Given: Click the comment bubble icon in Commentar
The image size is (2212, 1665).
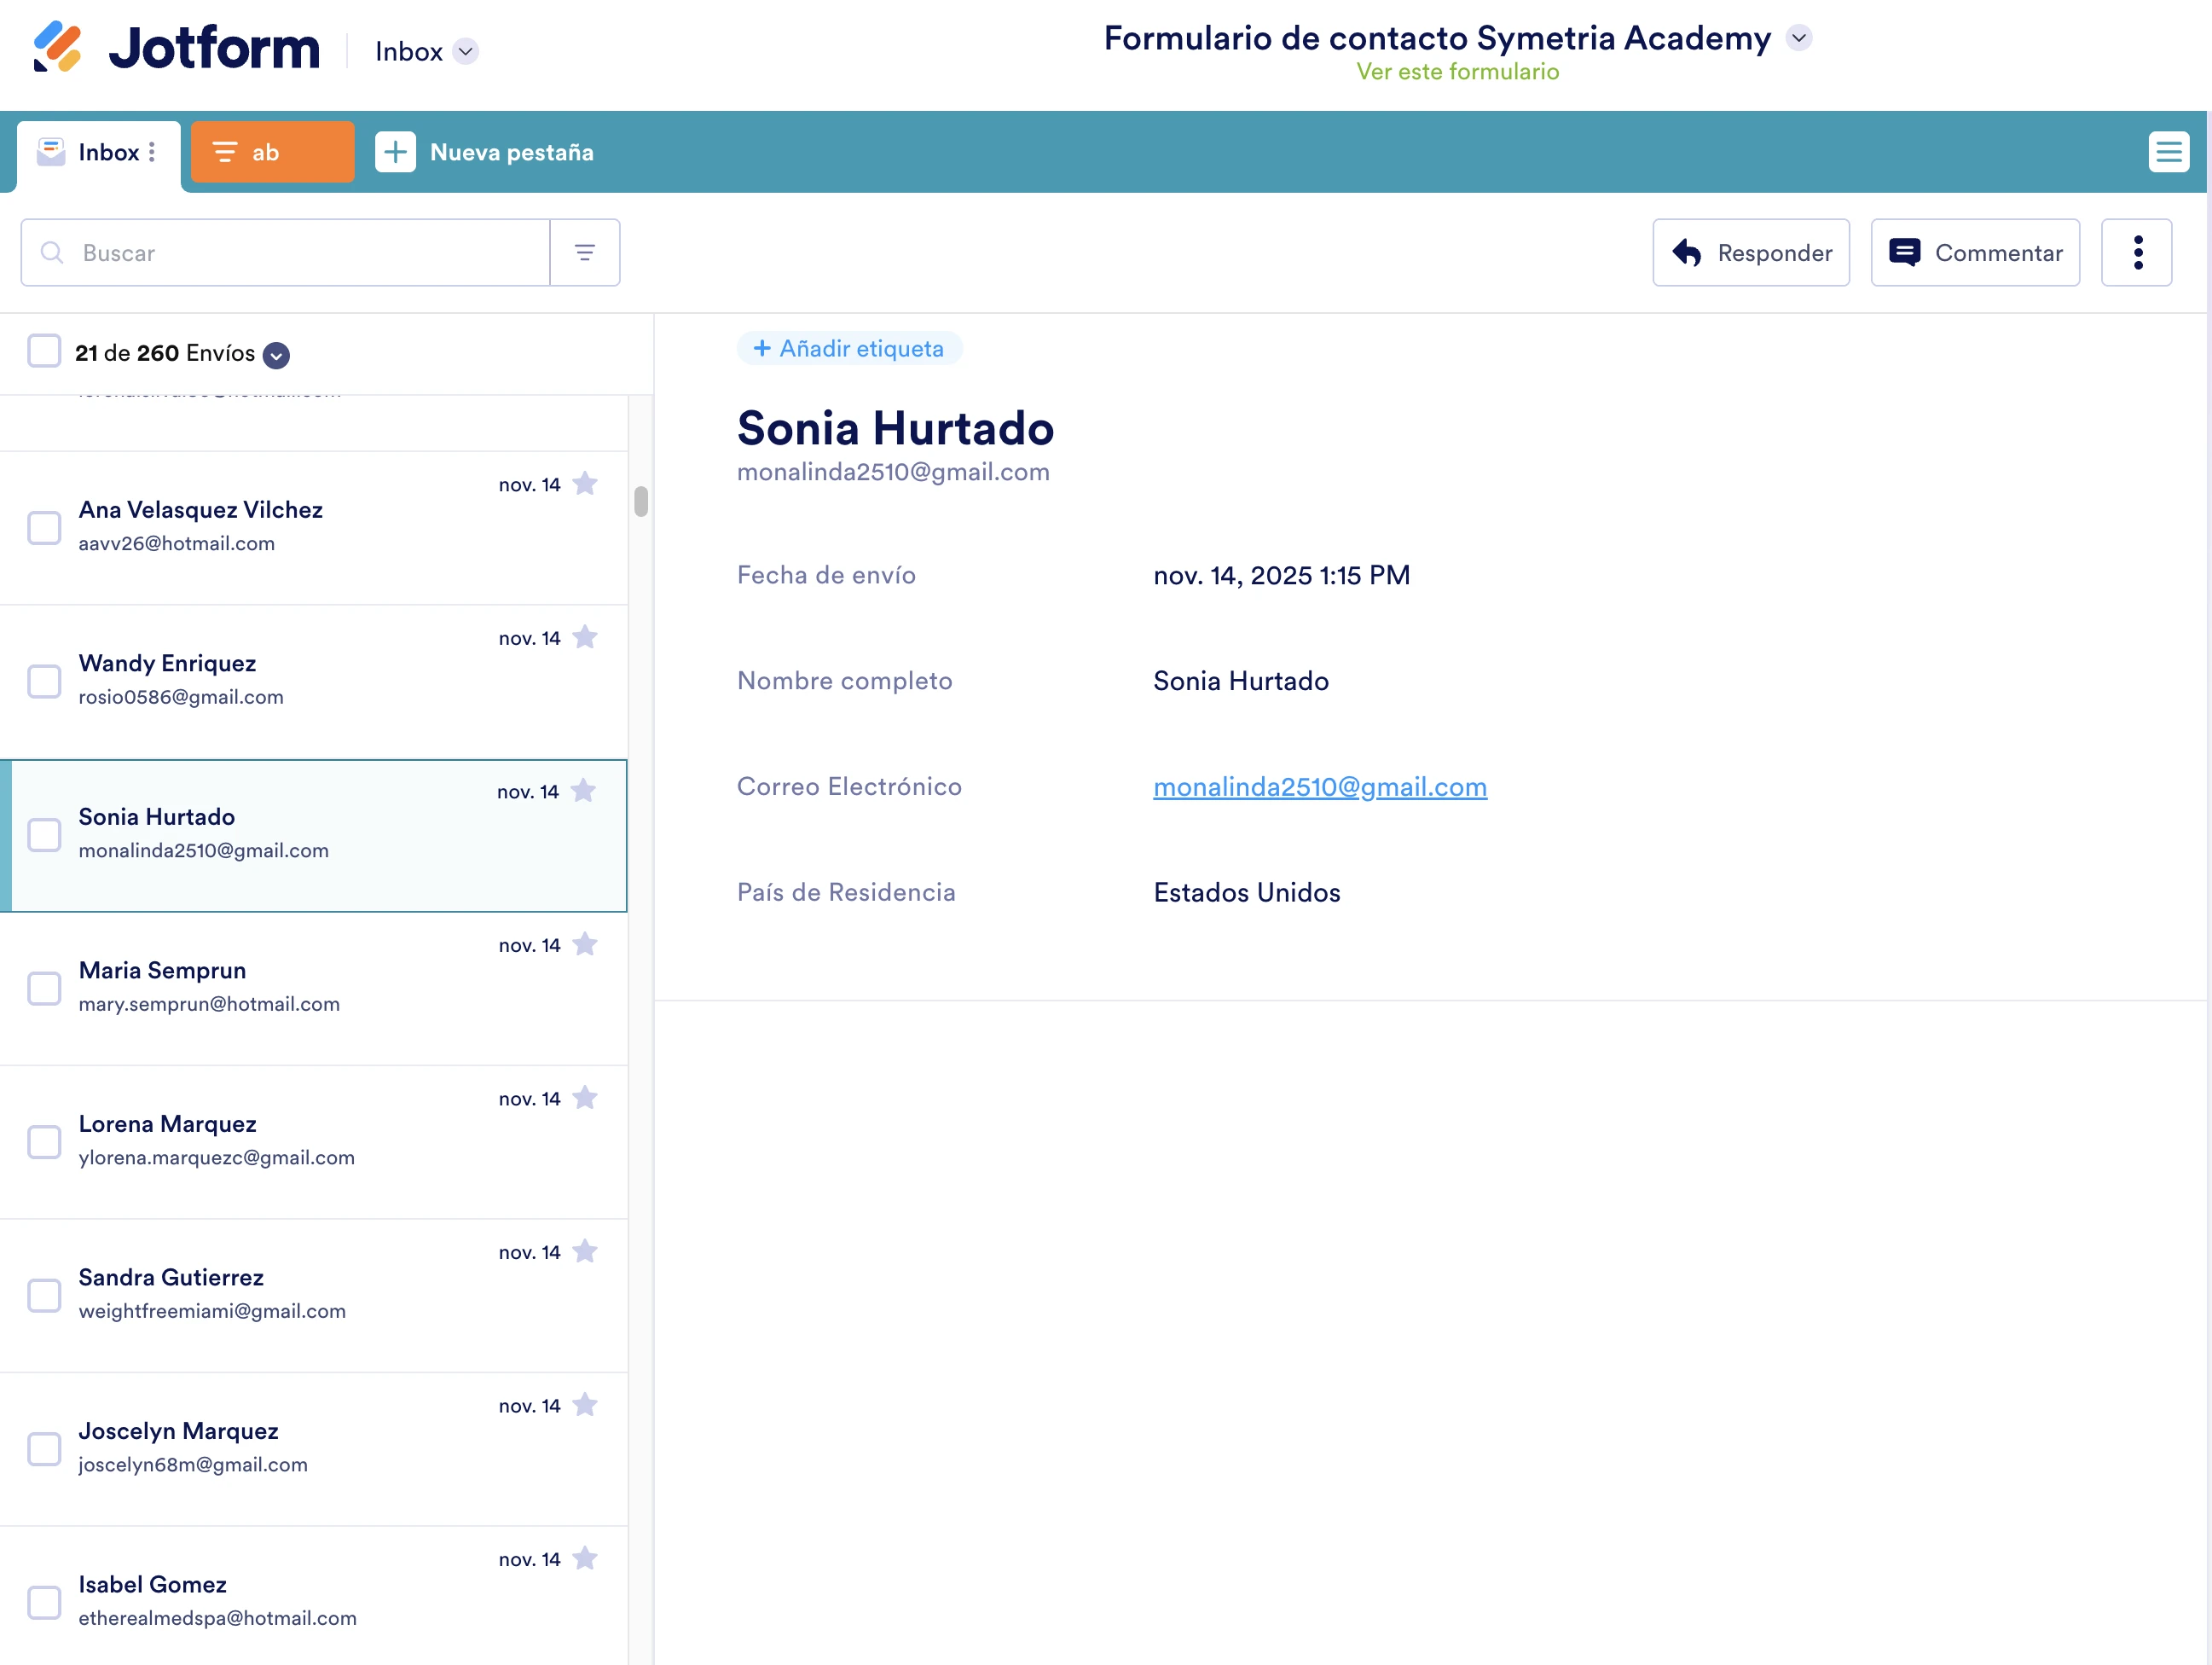Looking at the screenshot, I should pos(1906,252).
